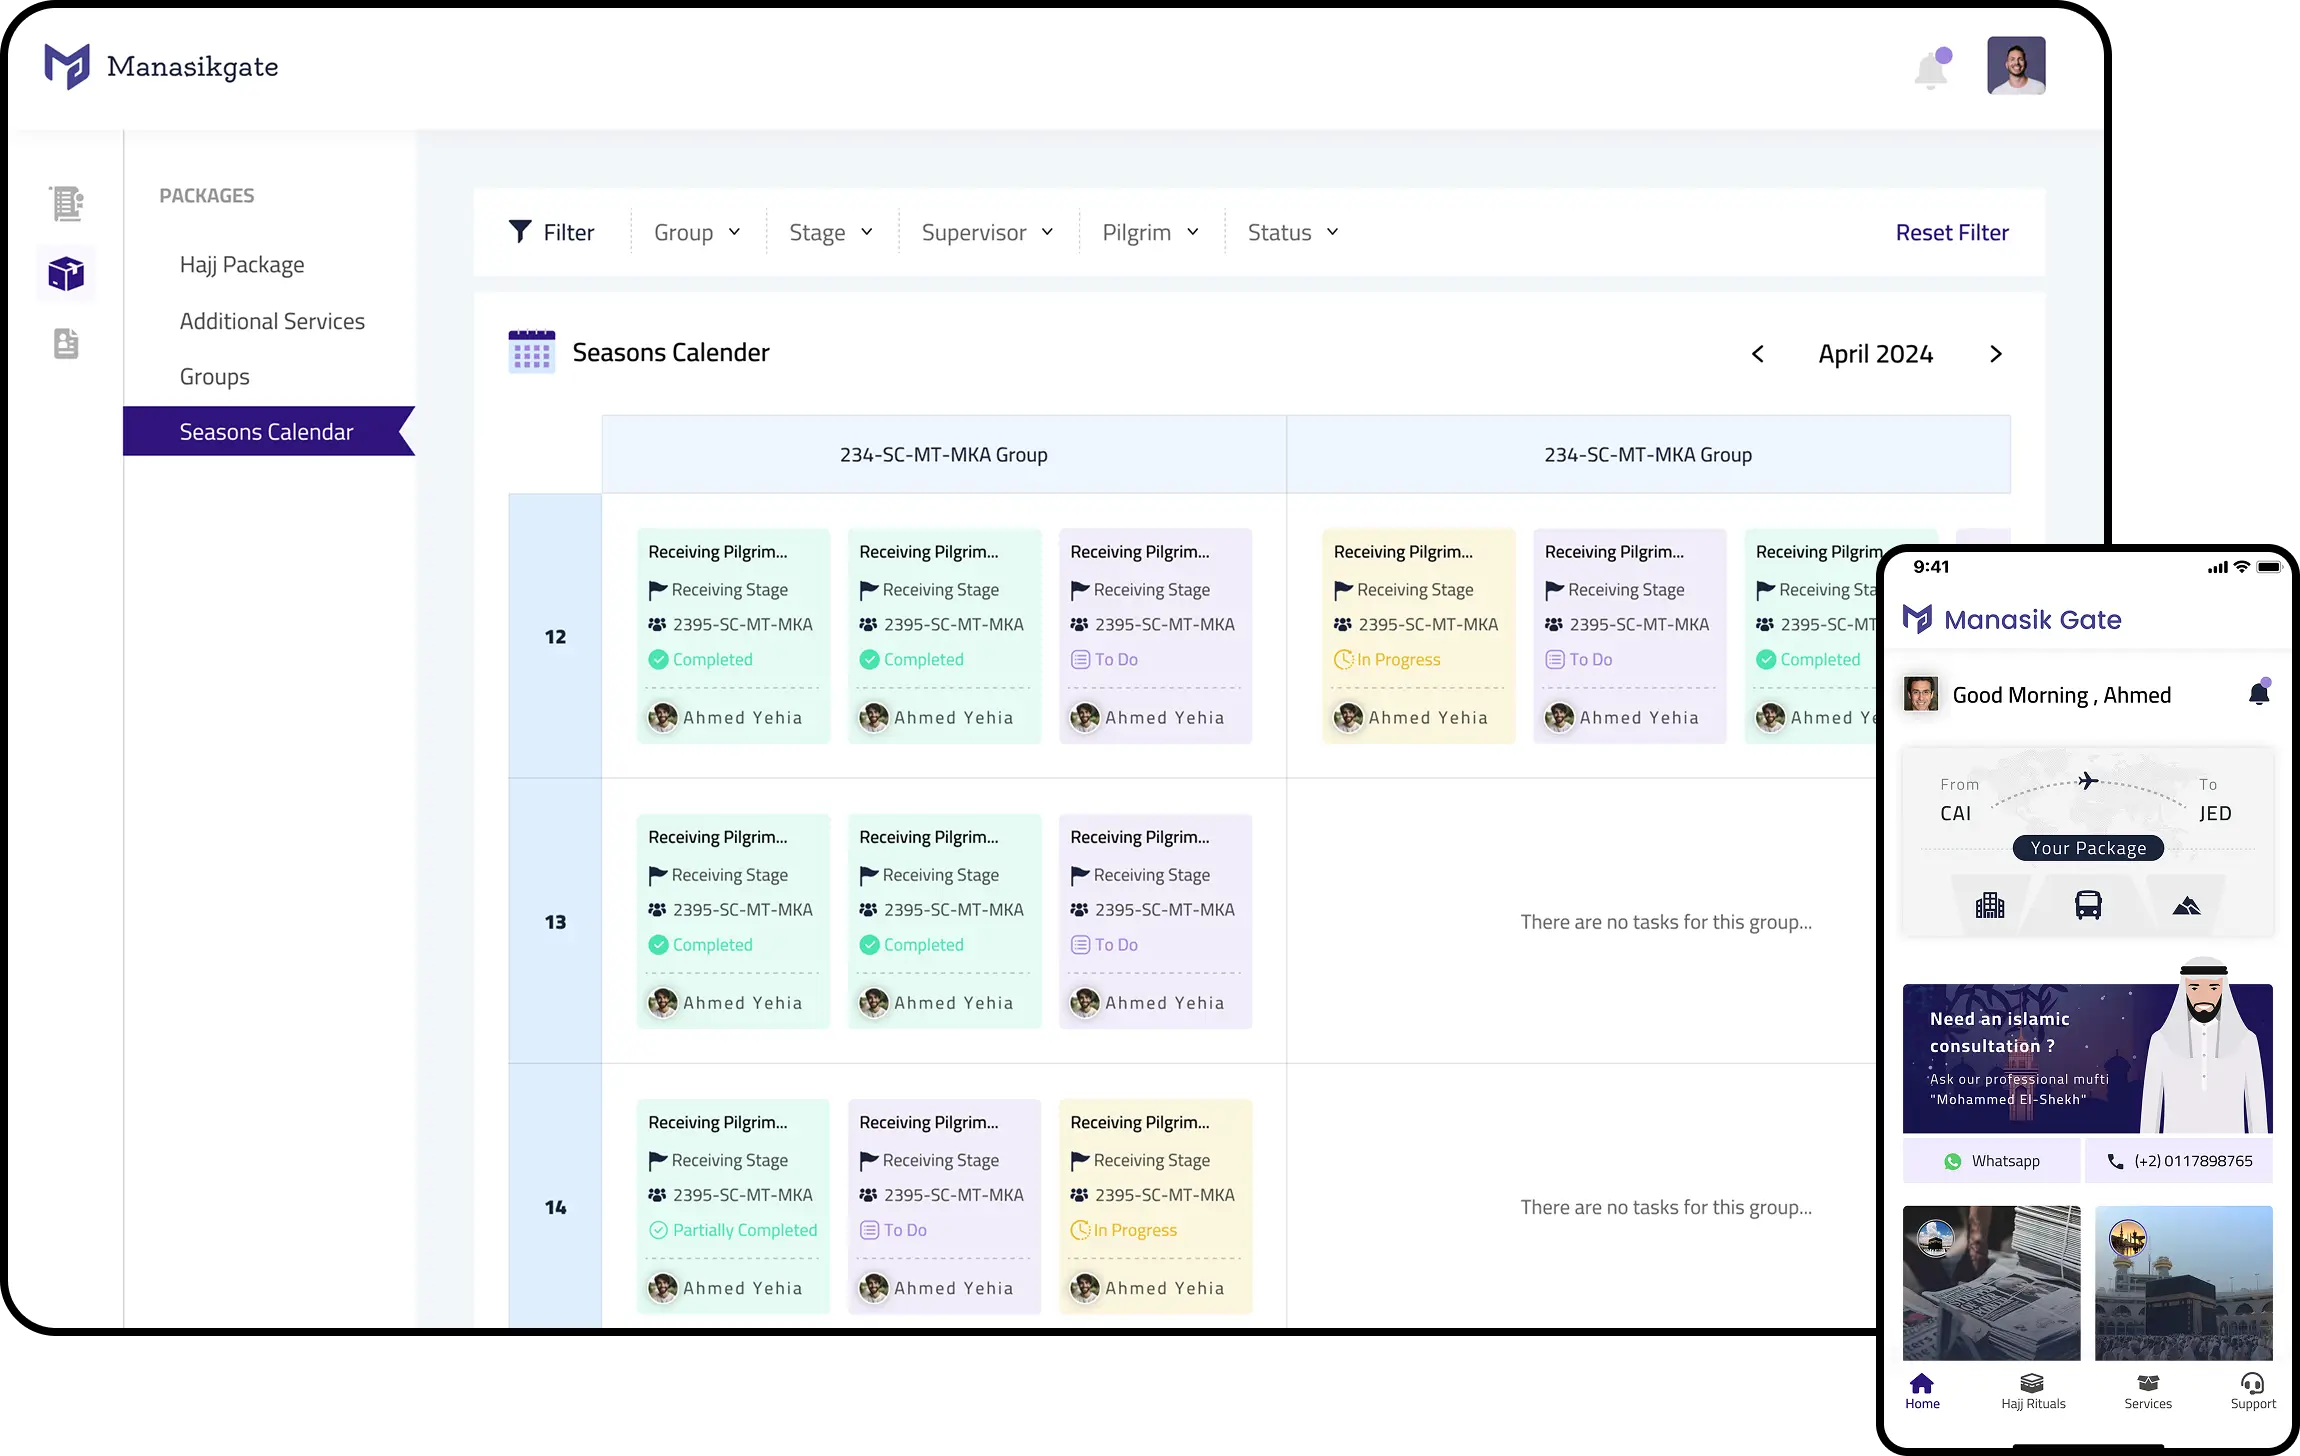
Task: Open the packages cube icon in sidebar
Action: 66,273
